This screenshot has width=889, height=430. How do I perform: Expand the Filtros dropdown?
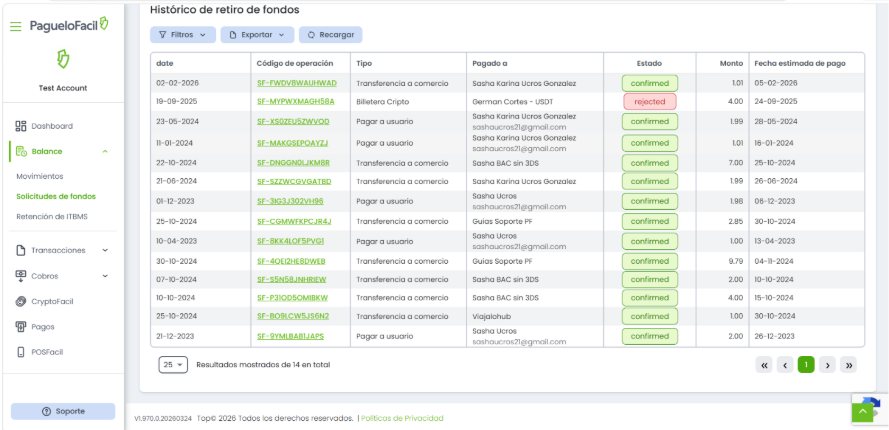coord(182,35)
